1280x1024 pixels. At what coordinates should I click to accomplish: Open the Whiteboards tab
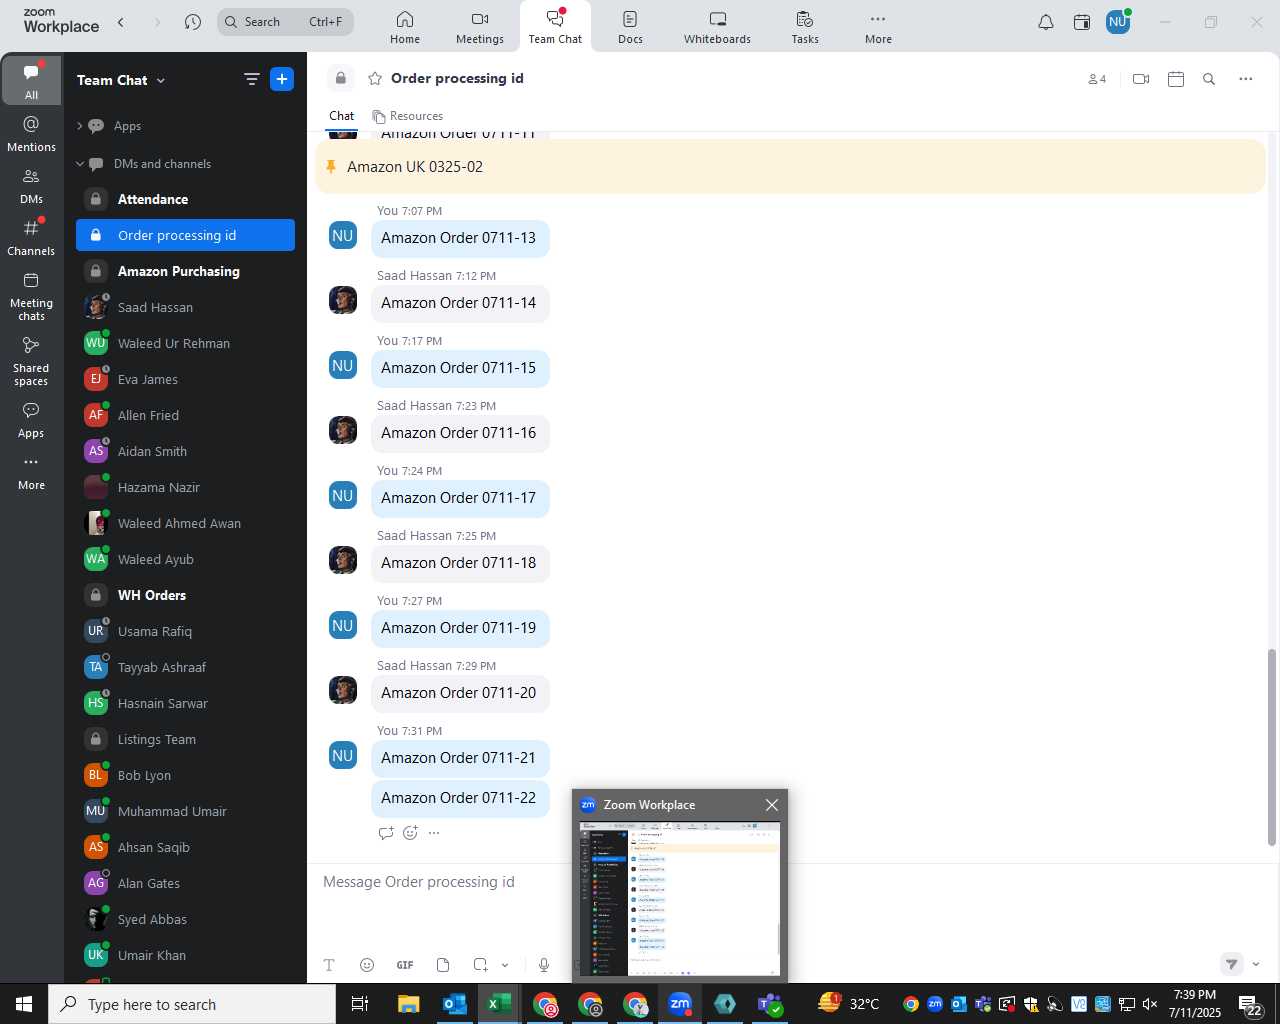click(717, 27)
